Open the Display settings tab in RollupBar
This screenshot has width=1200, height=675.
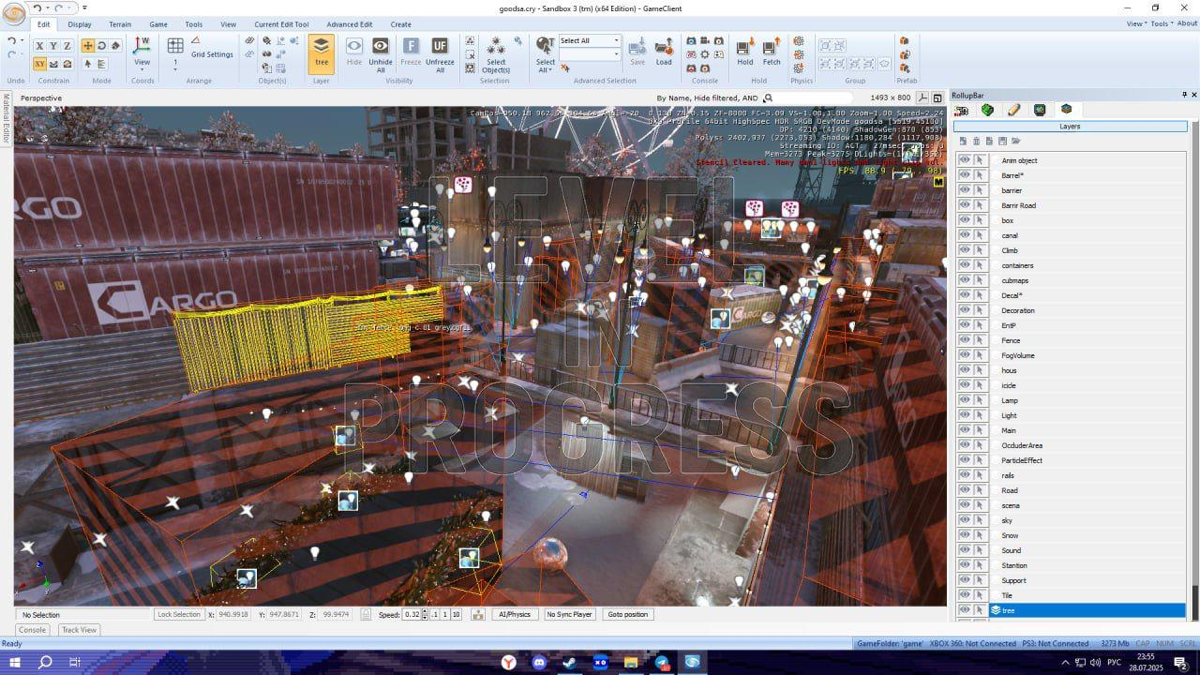click(1040, 110)
